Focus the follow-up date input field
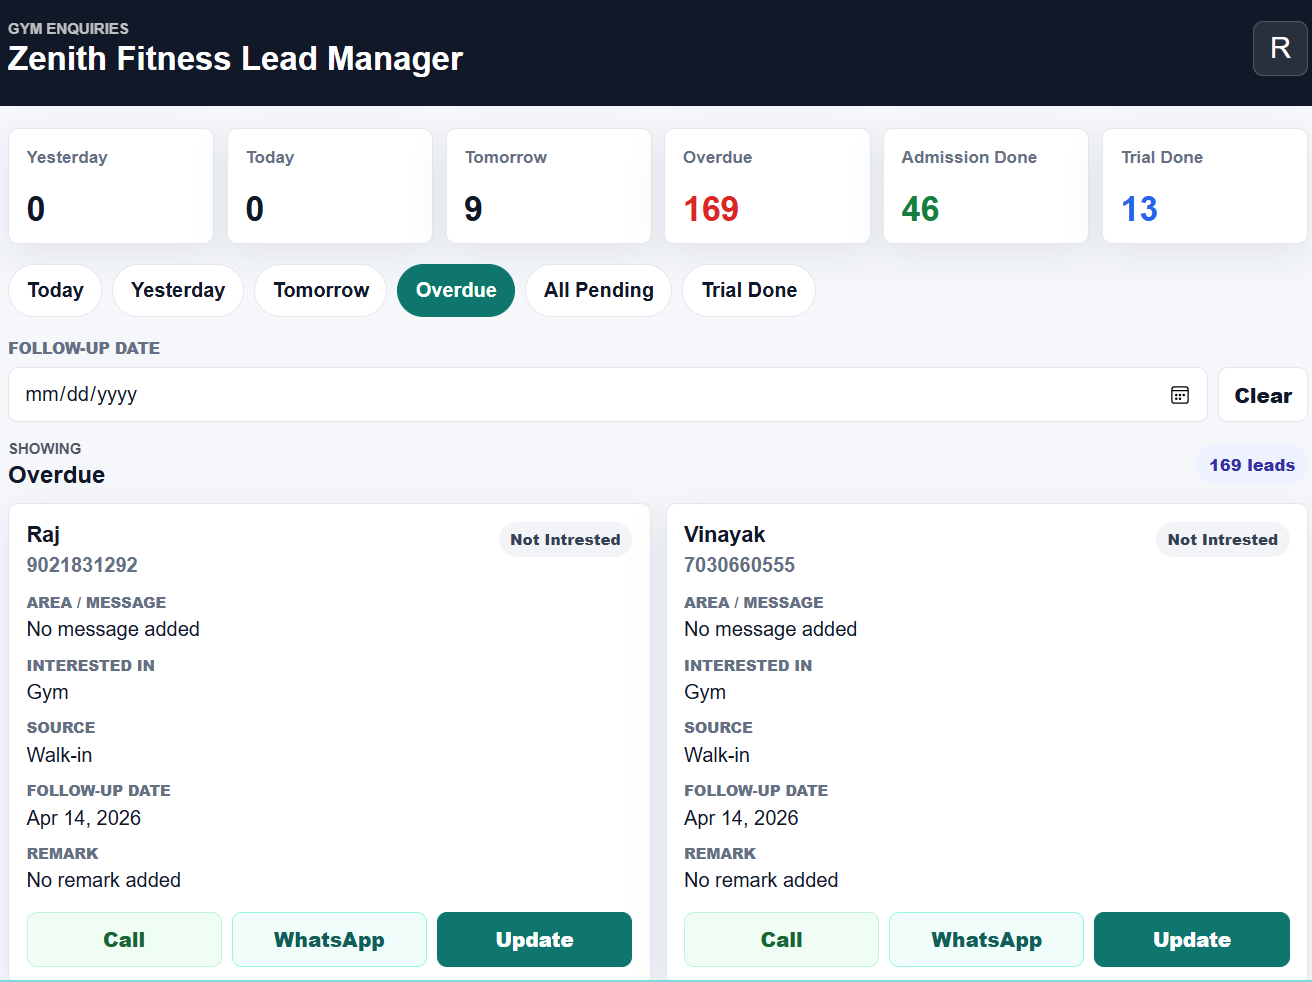The width and height of the screenshot is (1312, 982). click(608, 395)
